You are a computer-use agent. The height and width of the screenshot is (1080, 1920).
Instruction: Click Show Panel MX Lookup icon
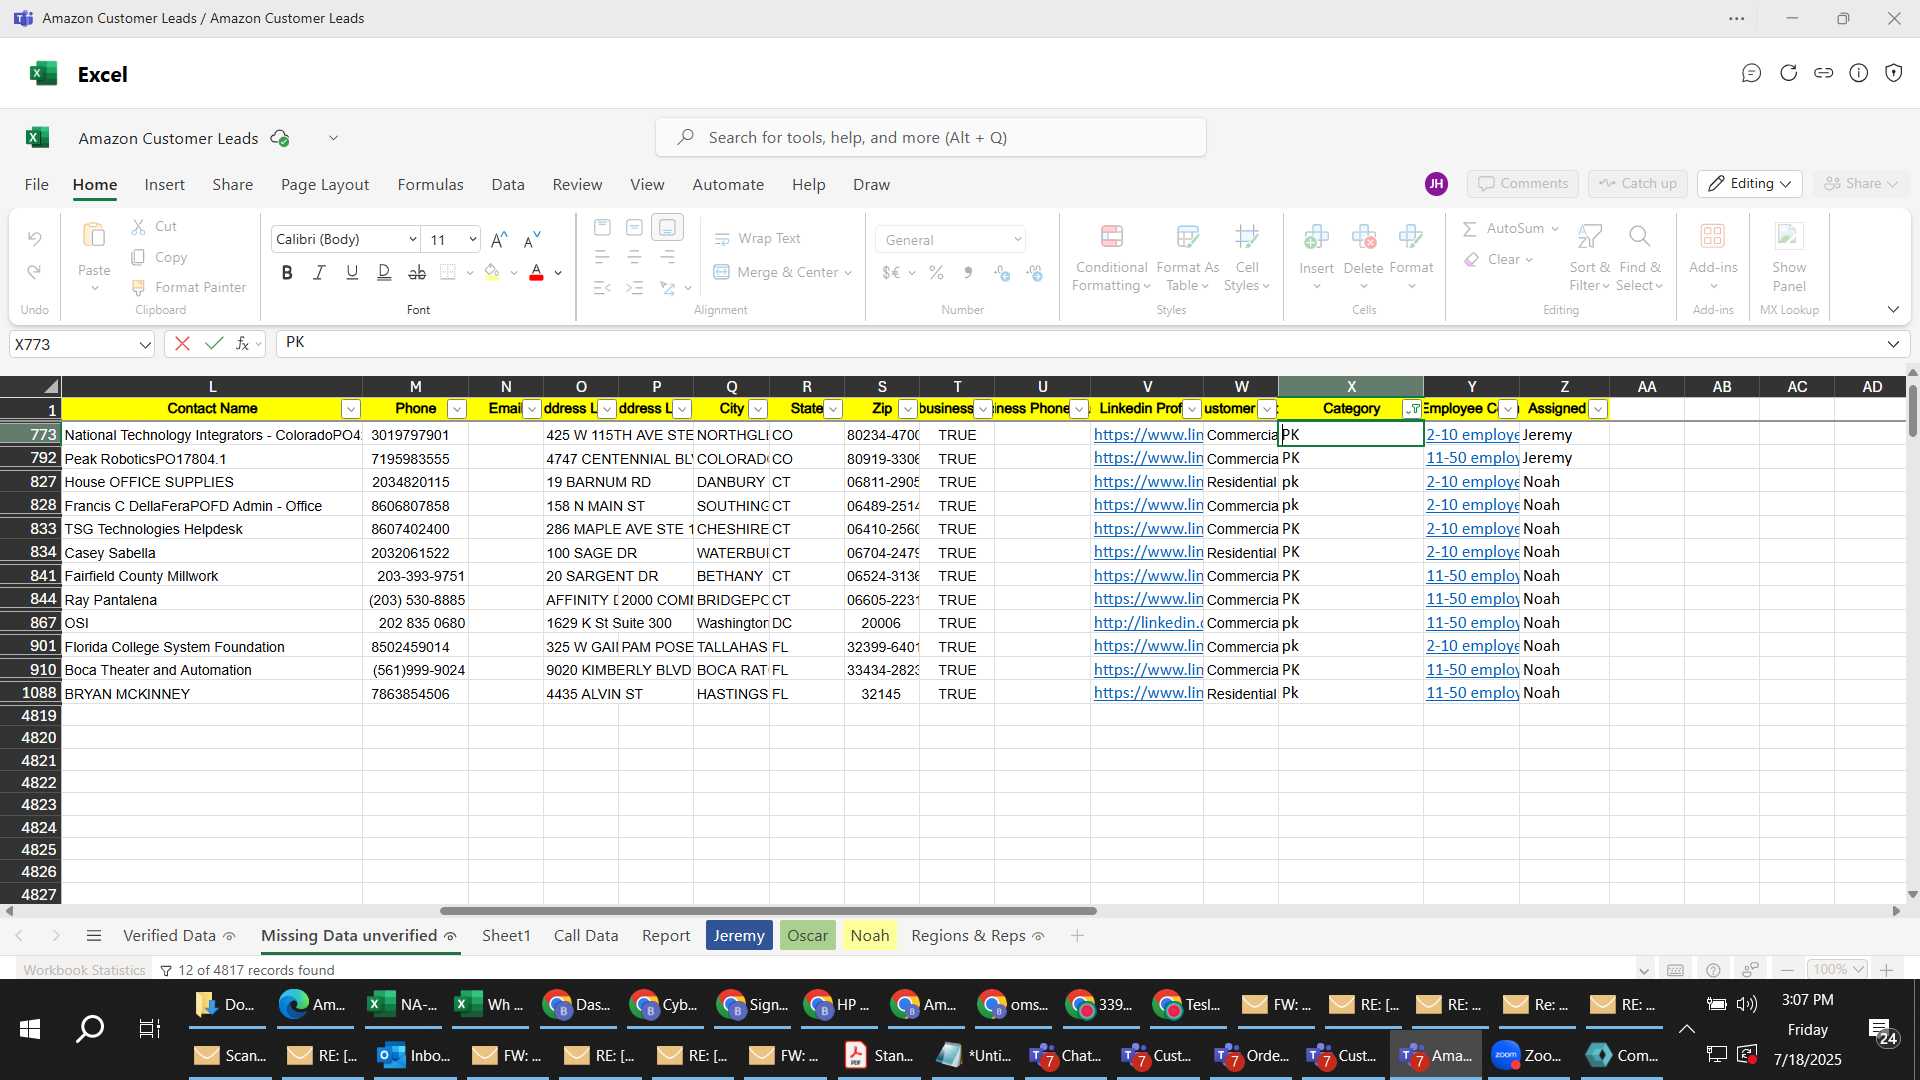click(x=1789, y=236)
